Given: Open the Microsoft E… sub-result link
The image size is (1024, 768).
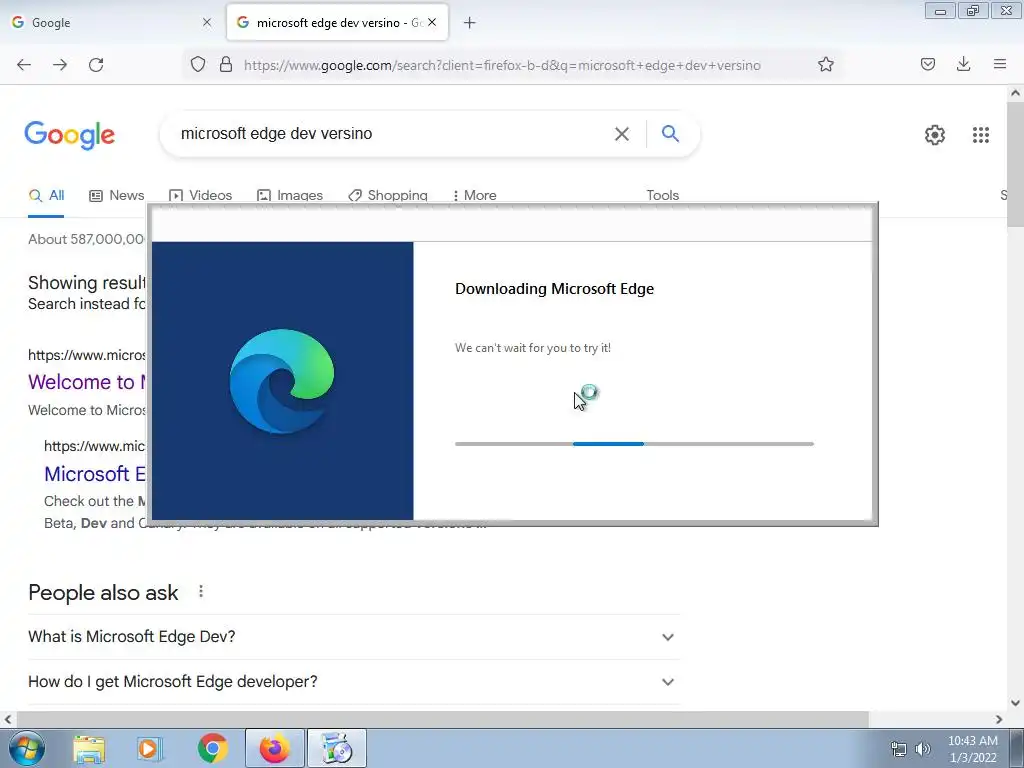Looking at the screenshot, I should [95, 474].
